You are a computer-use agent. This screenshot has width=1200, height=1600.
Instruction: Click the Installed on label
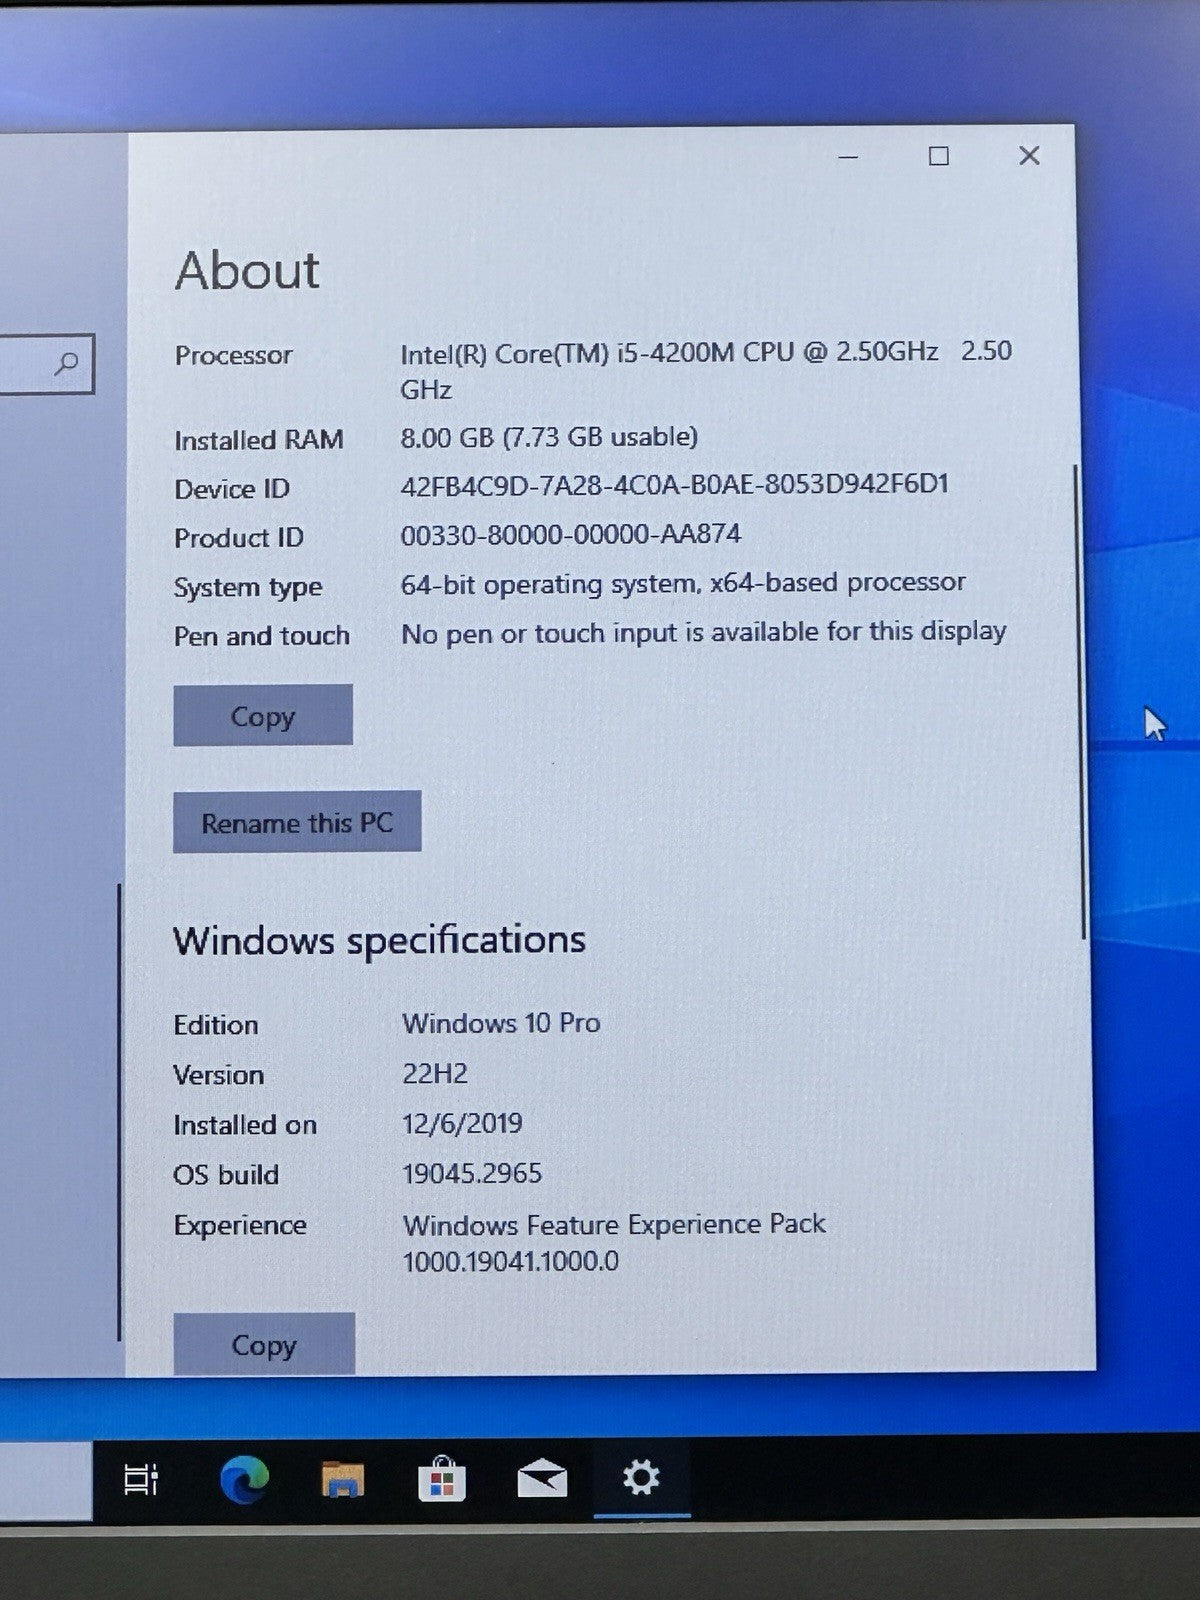click(245, 1125)
